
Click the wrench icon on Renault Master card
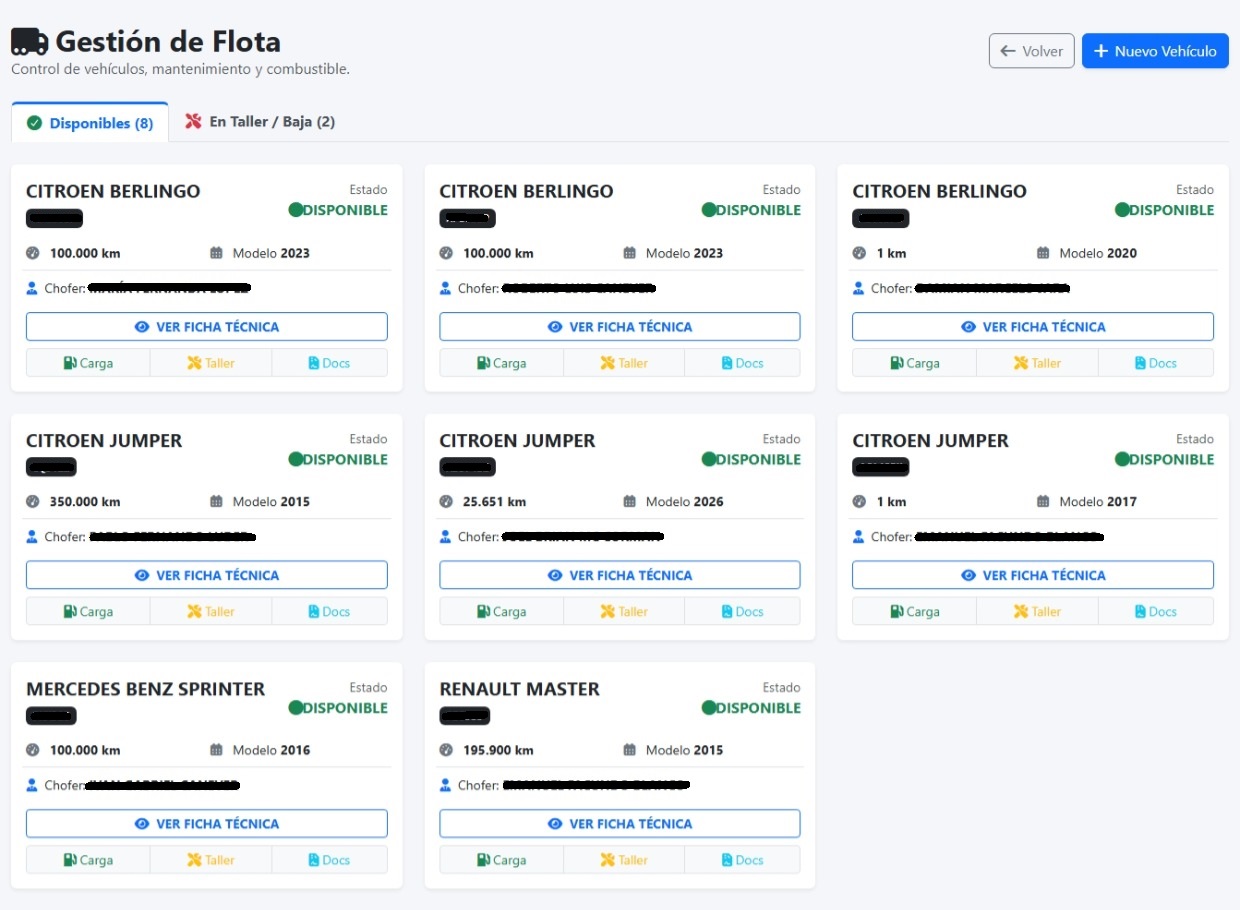coord(607,860)
